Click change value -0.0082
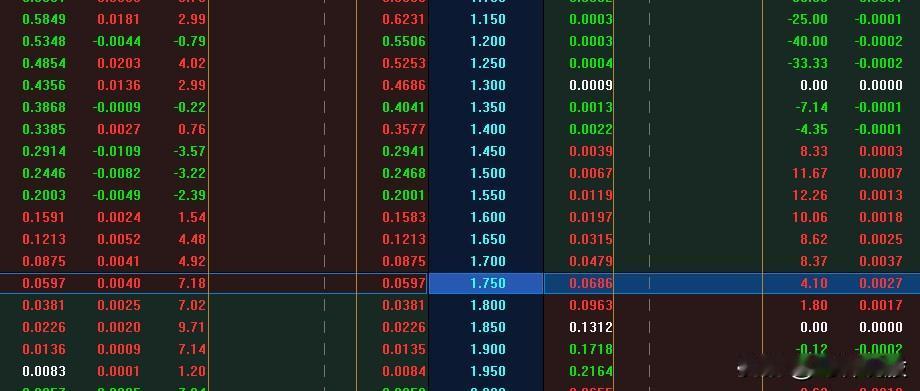Viewport: 920px width, 391px height. click(117, 173)
